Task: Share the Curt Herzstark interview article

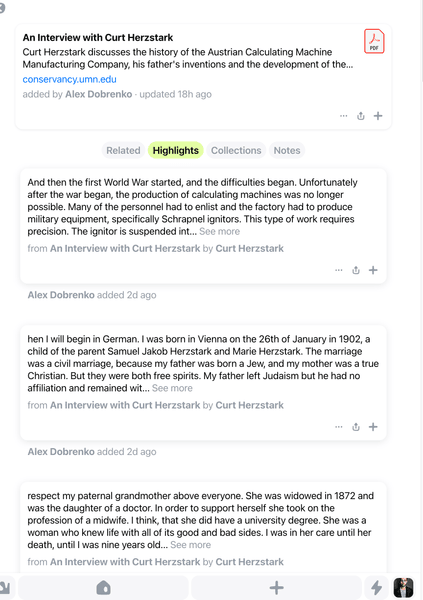Action: tap(361, 116)
